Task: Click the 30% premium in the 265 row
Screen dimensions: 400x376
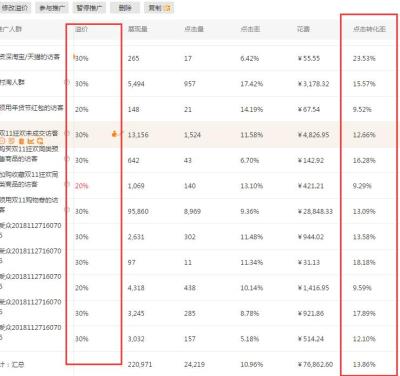Action: [x=82, y=58]
